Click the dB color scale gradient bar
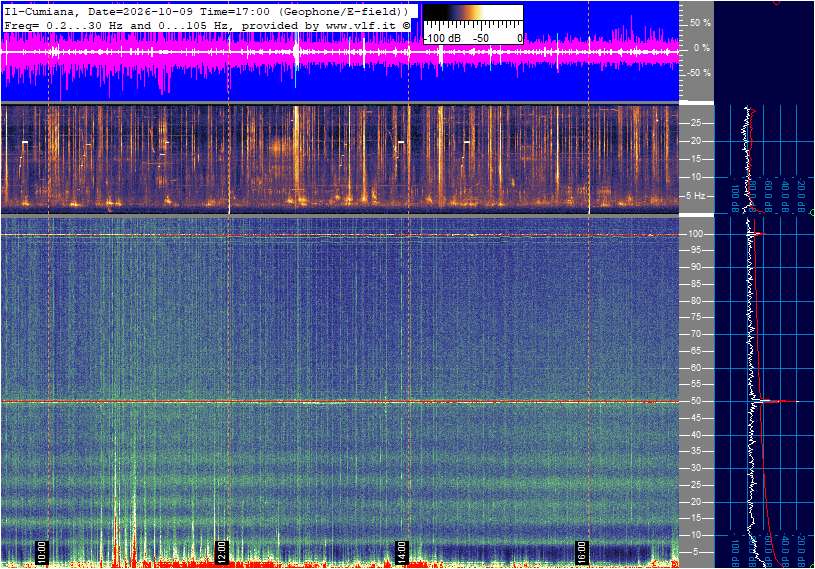The width and height of the screenshot is (815, 569). 473,14
